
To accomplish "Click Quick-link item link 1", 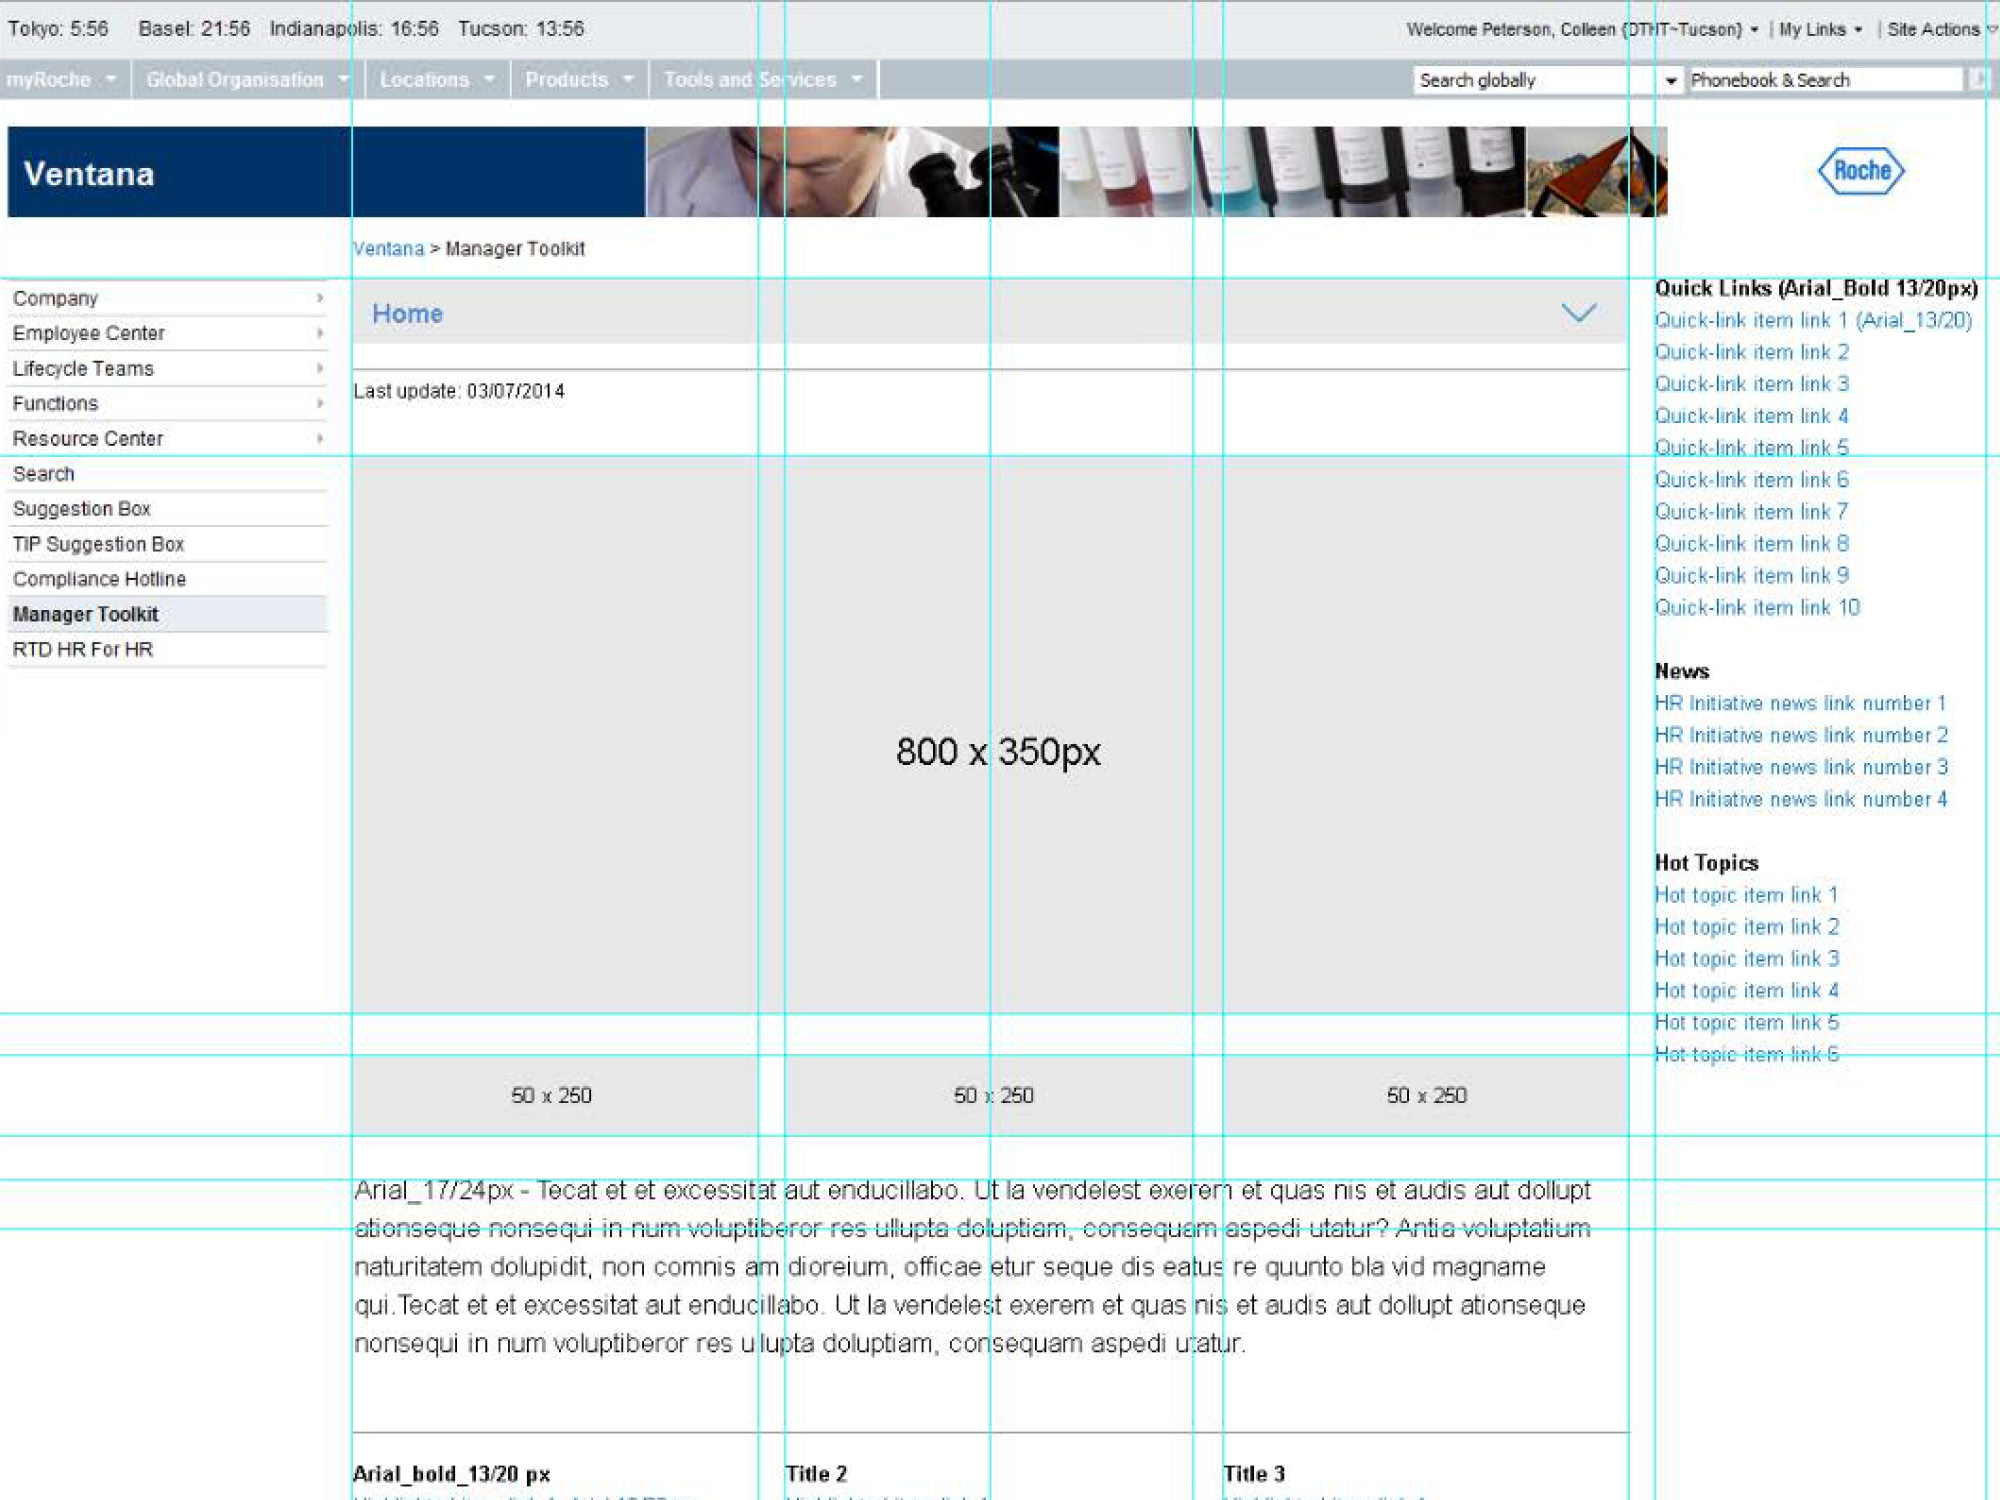I will click(1813, 320).
